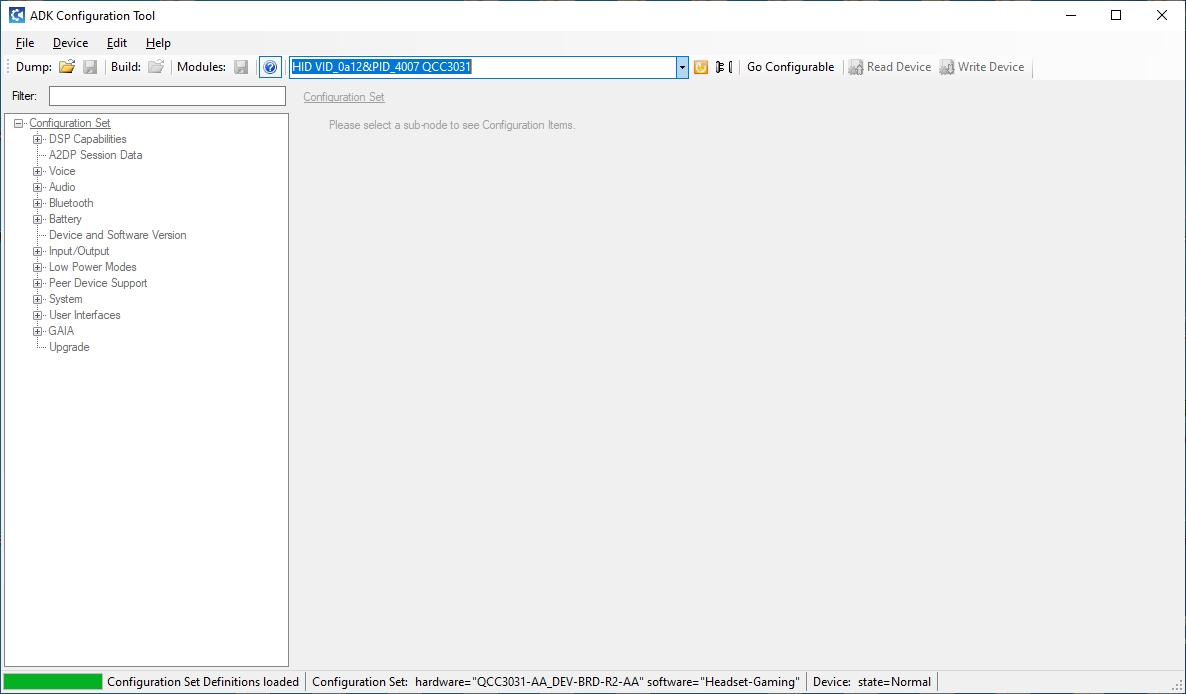1186x694 pixels.
Task: Click the Read Device toolbar button
Action: [889, 67]
